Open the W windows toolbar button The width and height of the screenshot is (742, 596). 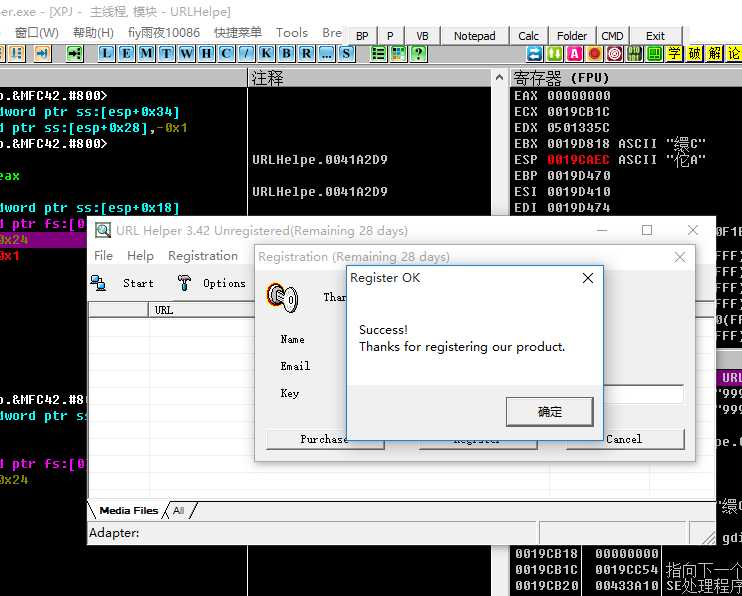point(186,53)
